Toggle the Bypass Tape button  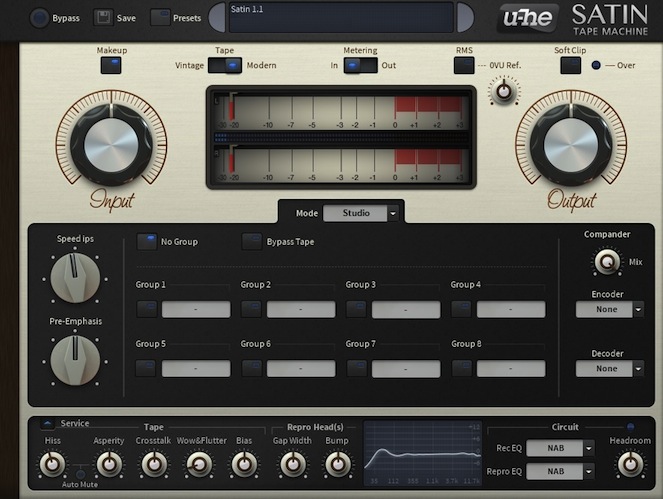252,241
